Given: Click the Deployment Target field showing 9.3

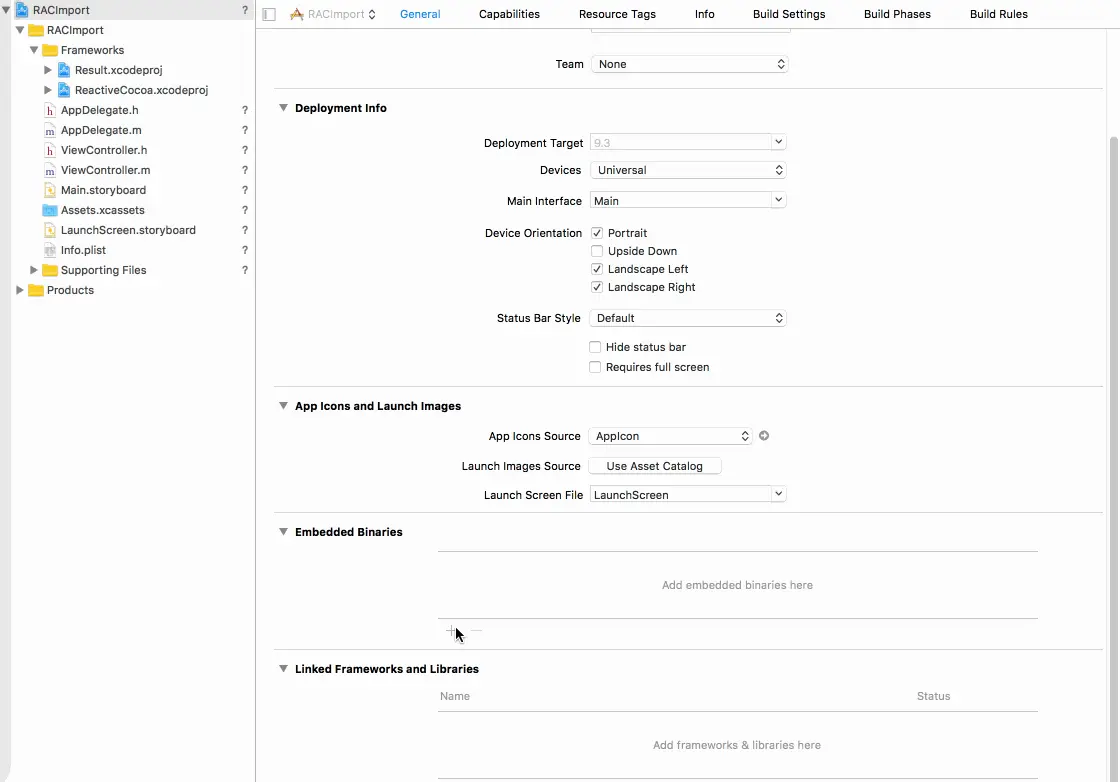Looking at the screenshot, I should [681, 143].
